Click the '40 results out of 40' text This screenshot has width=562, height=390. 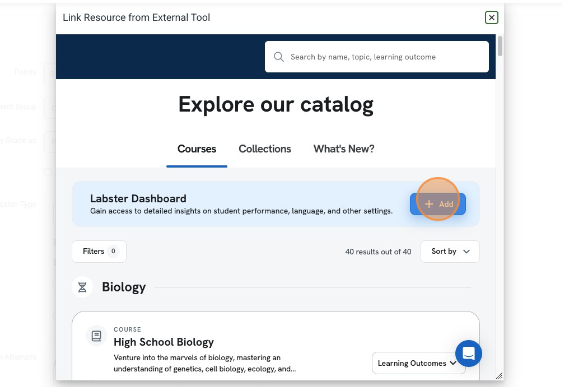pos(378,252)
